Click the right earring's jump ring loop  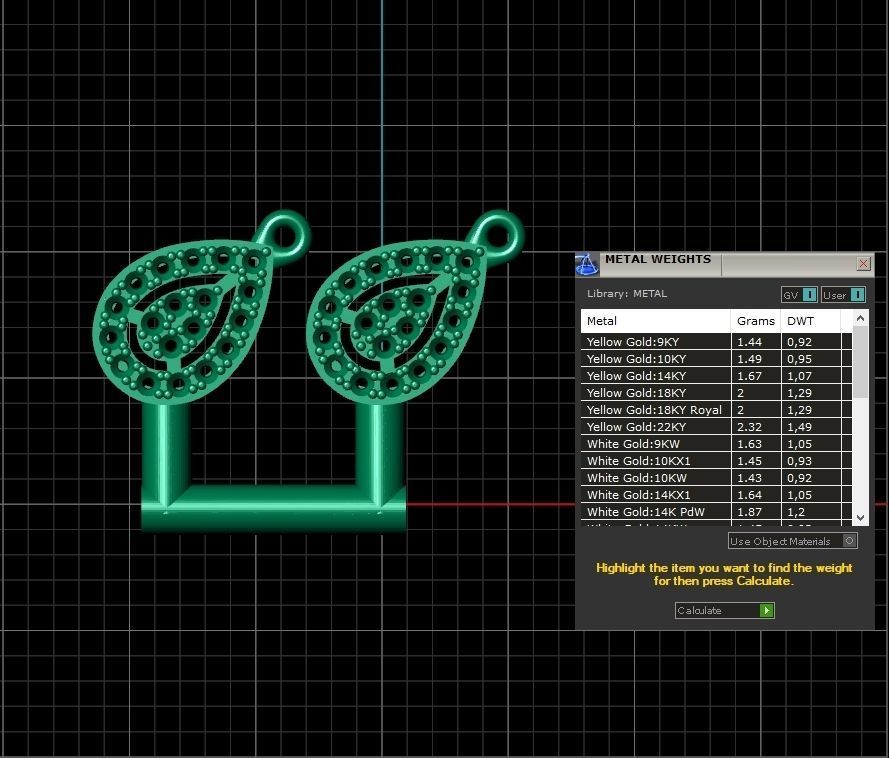pyautogui.click(x=499, y=234)
